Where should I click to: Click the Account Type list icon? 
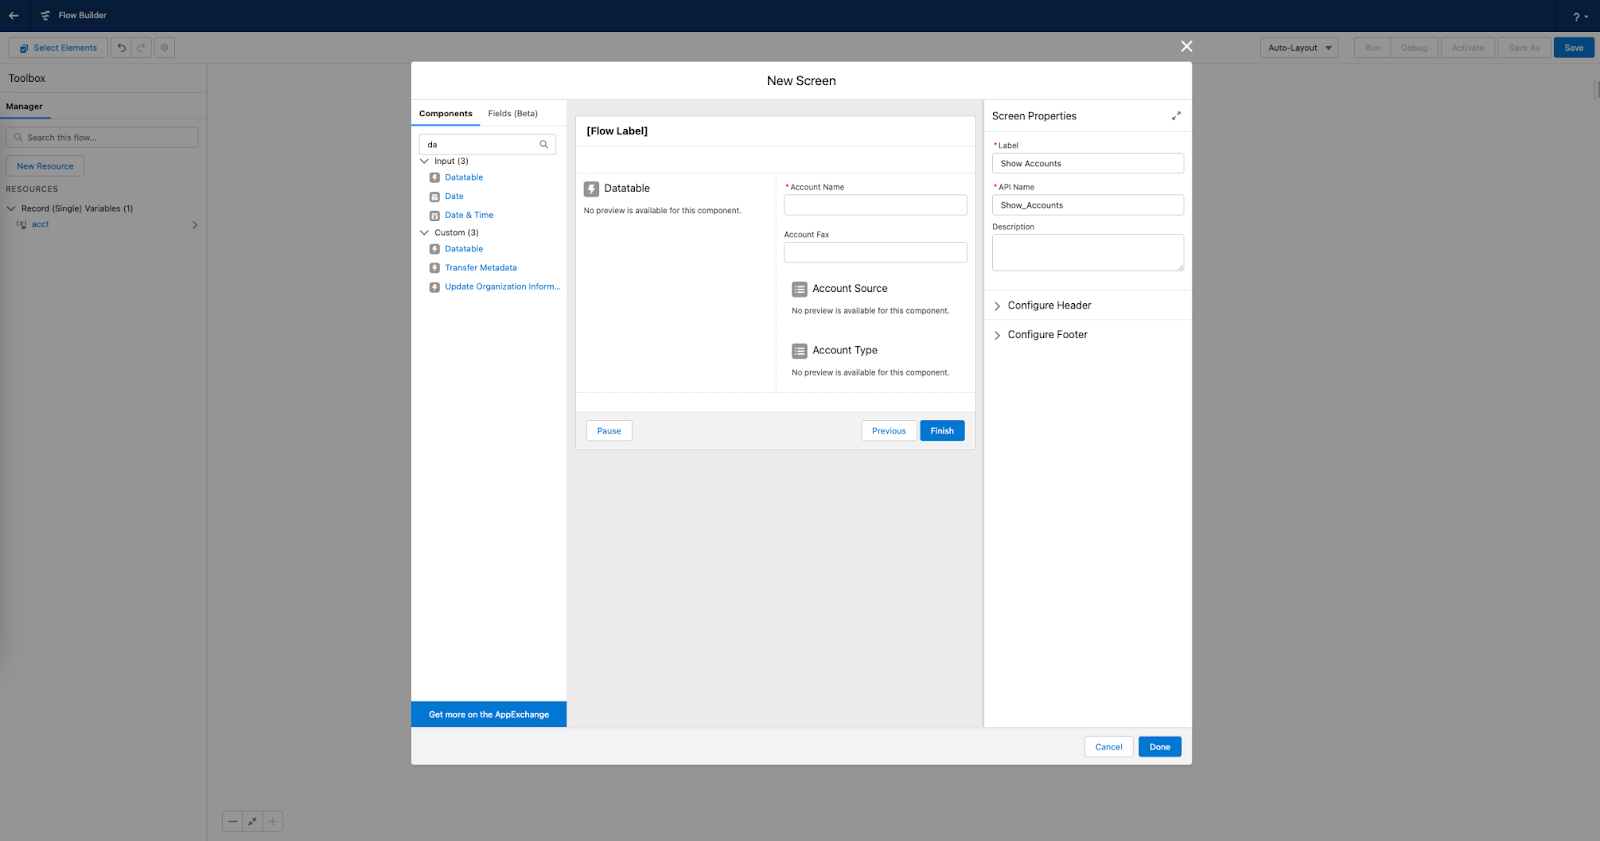pos(800,351)
